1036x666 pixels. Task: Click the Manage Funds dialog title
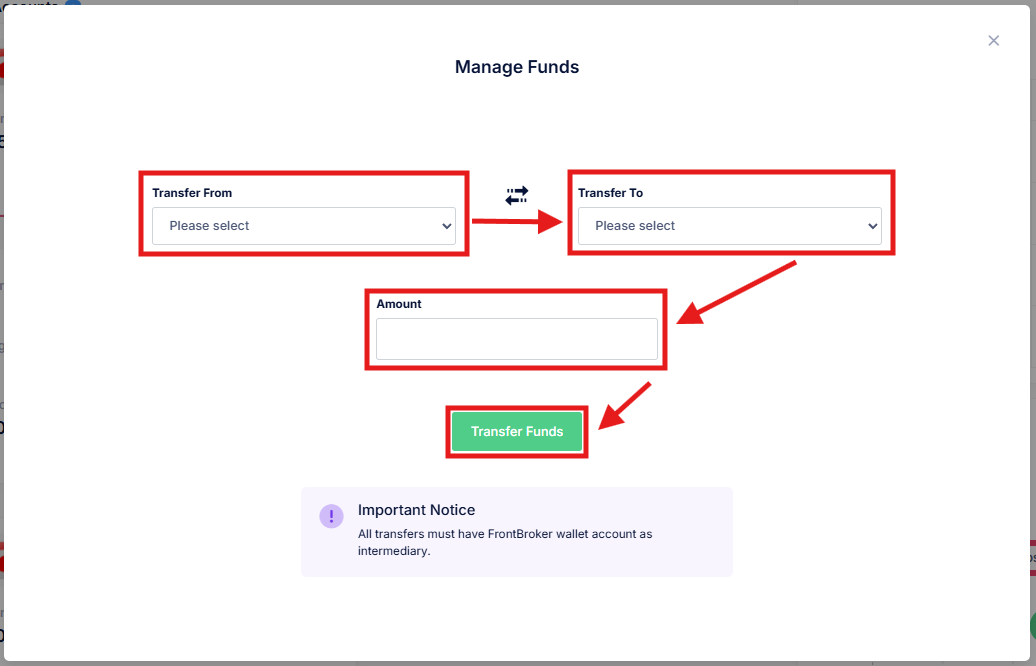[517, 67]
